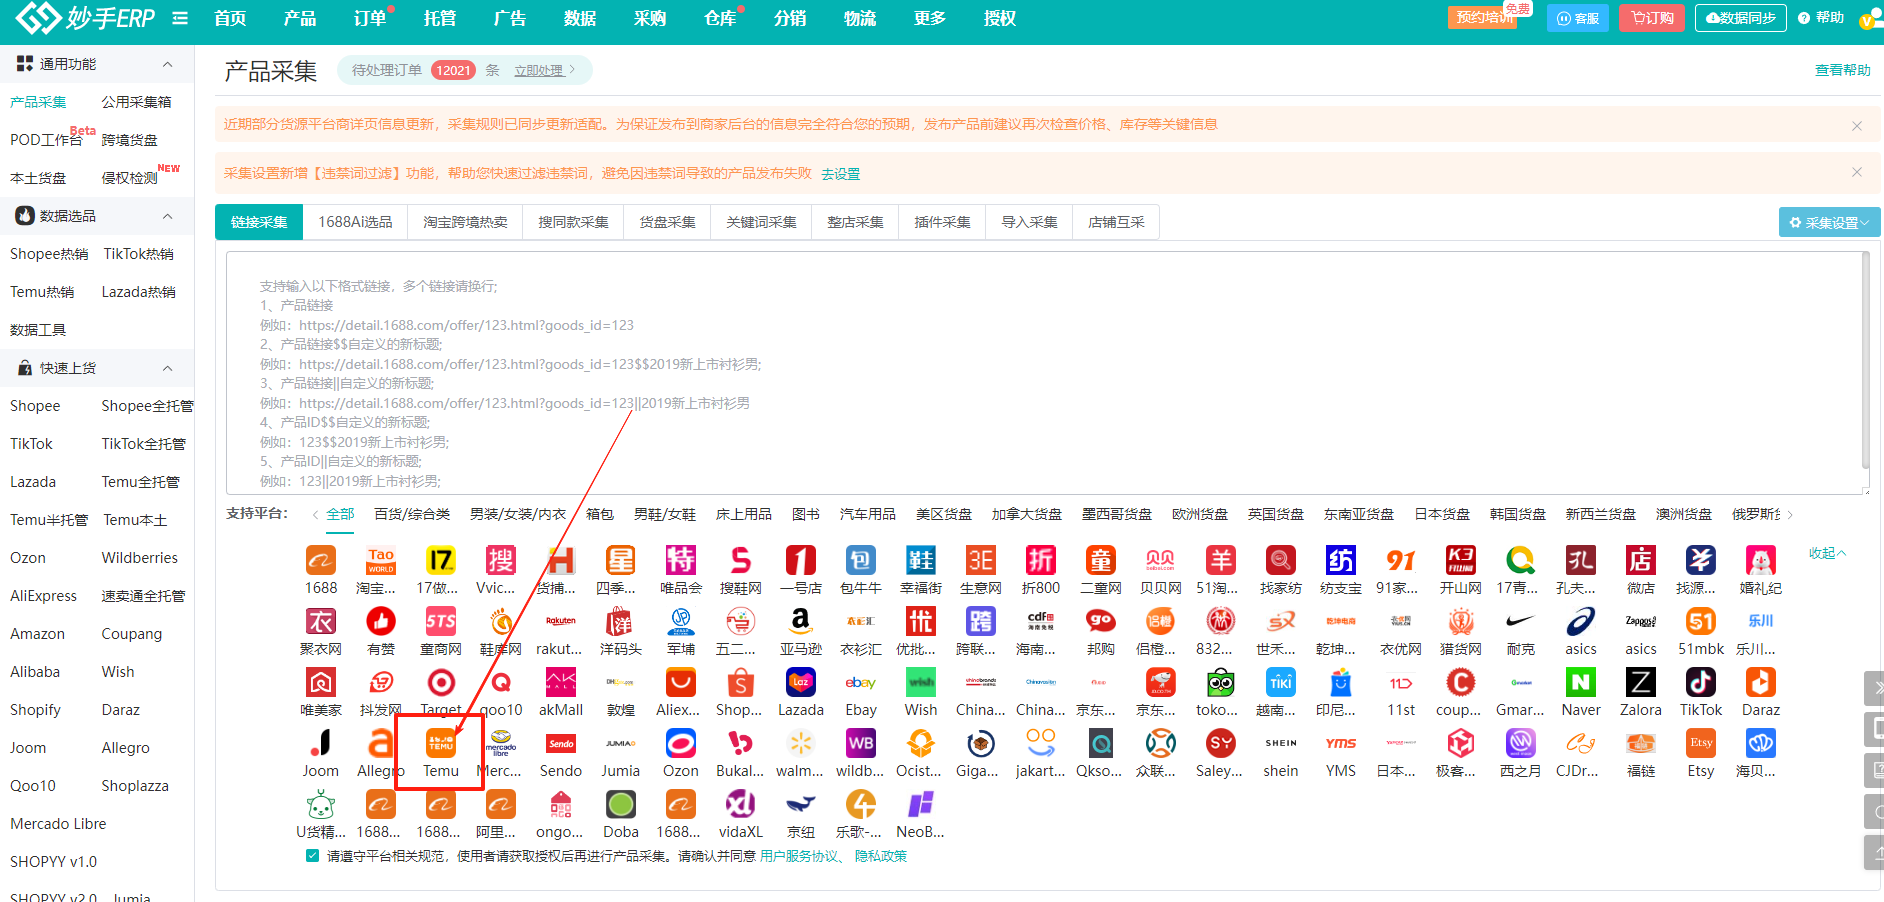
Task: Pick the shein platform icon
Action: tap(1280, 745)
